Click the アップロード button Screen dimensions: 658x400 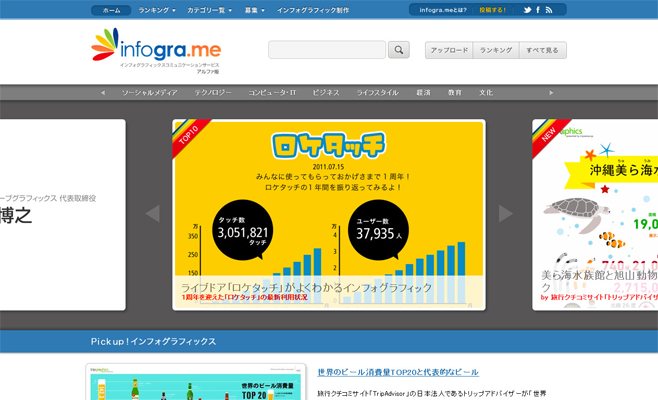coord(449,50)
